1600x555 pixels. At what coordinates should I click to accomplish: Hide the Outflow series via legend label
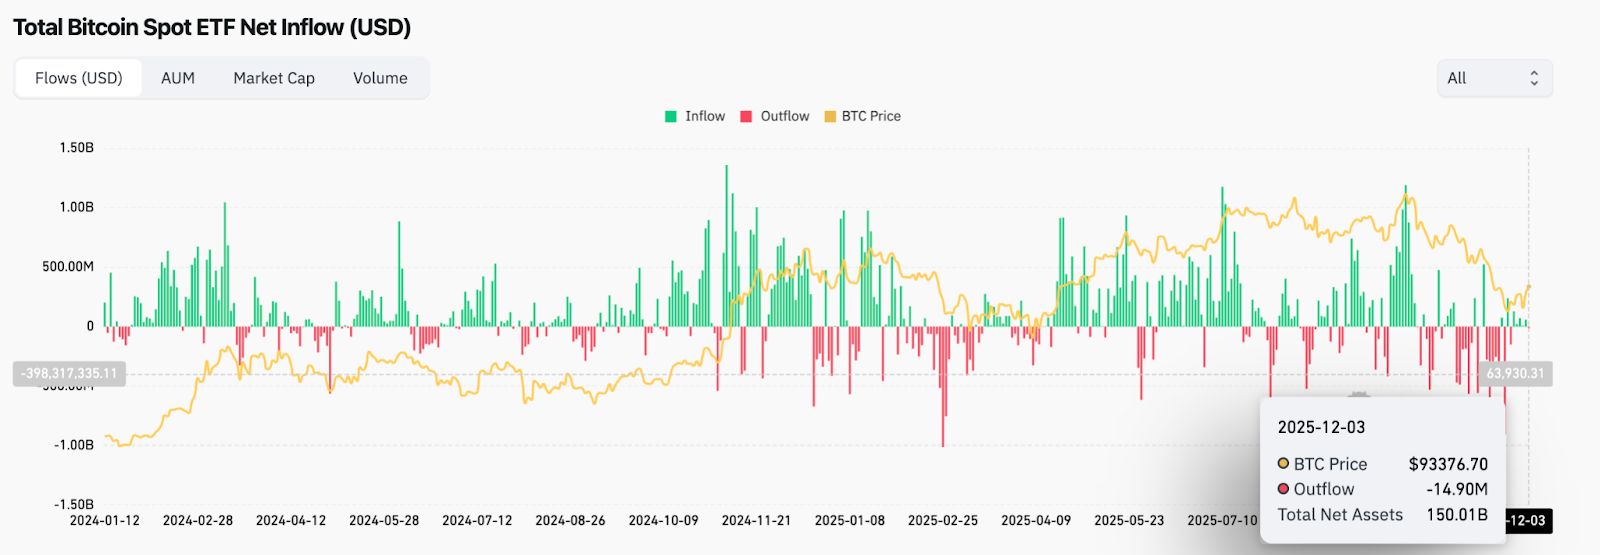tap(785, 117)
